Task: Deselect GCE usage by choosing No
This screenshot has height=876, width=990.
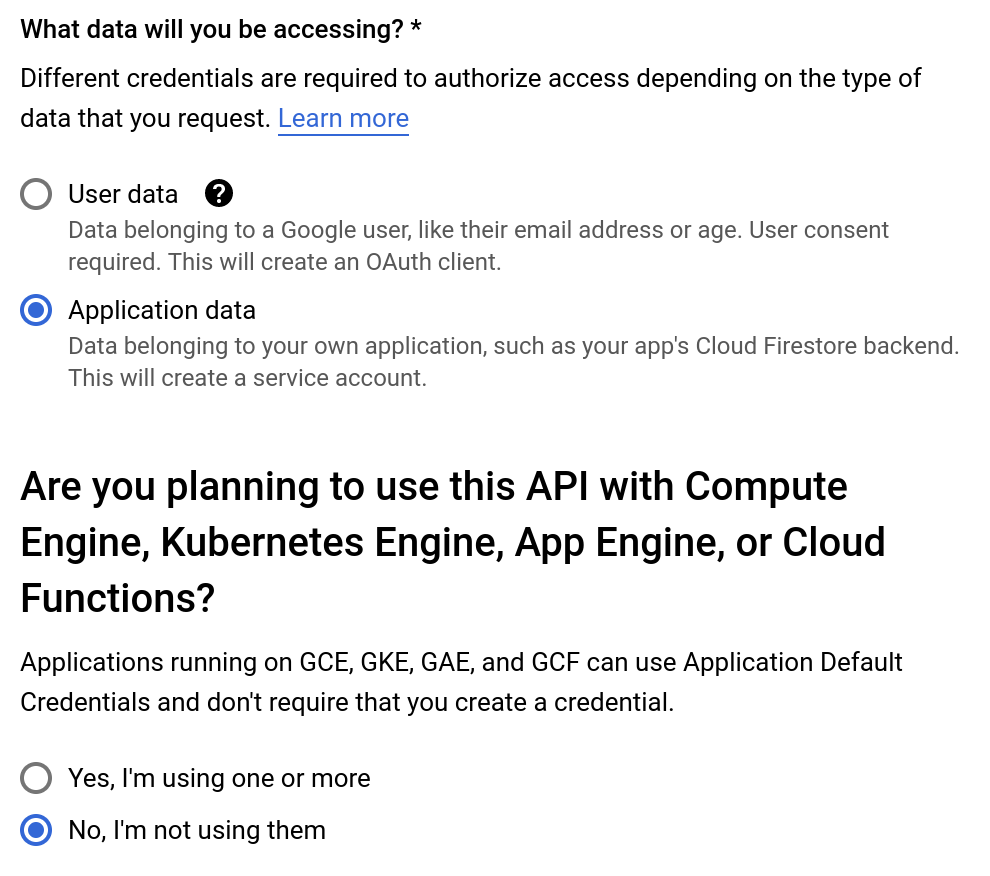Action: coord(36,830)
